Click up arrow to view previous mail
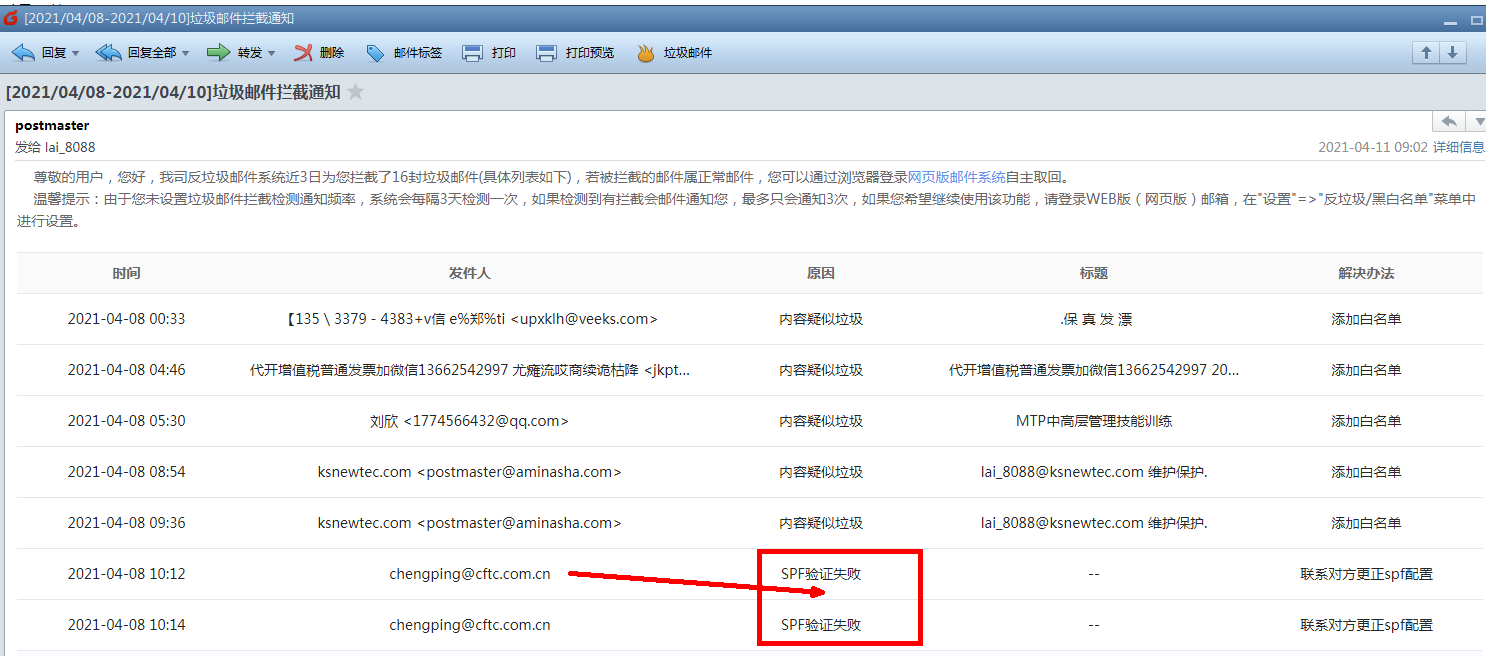 coord(1424,52)
